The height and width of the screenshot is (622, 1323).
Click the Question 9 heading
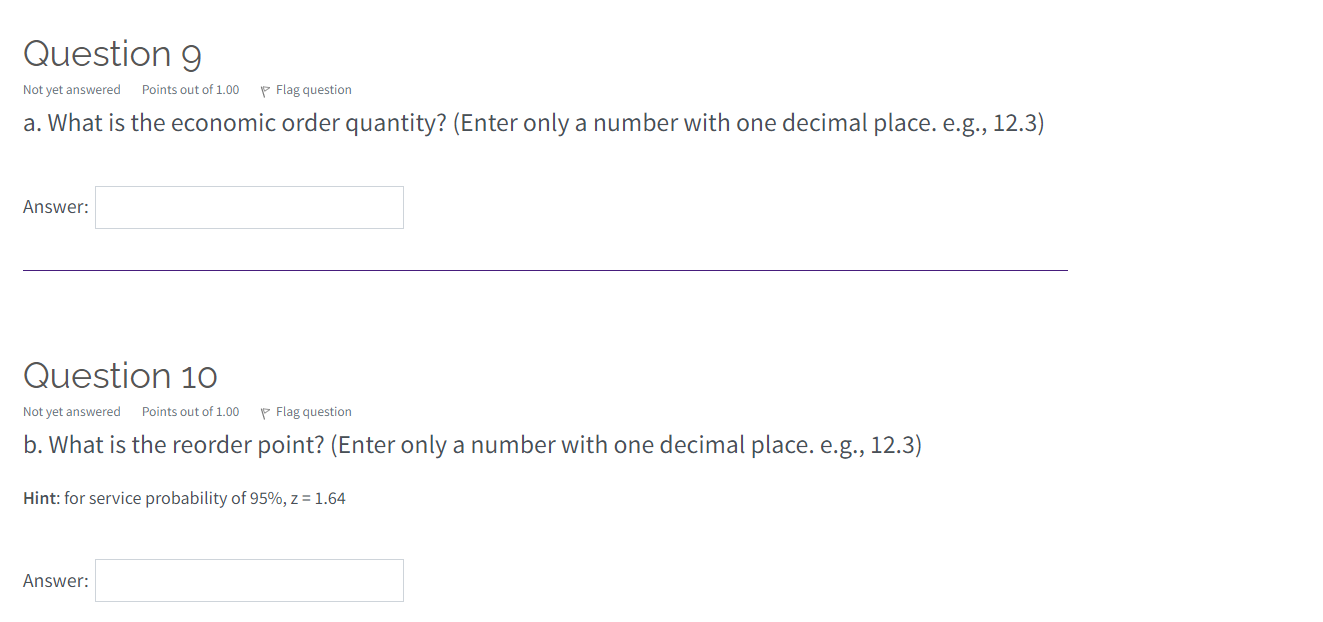[112, 53]
